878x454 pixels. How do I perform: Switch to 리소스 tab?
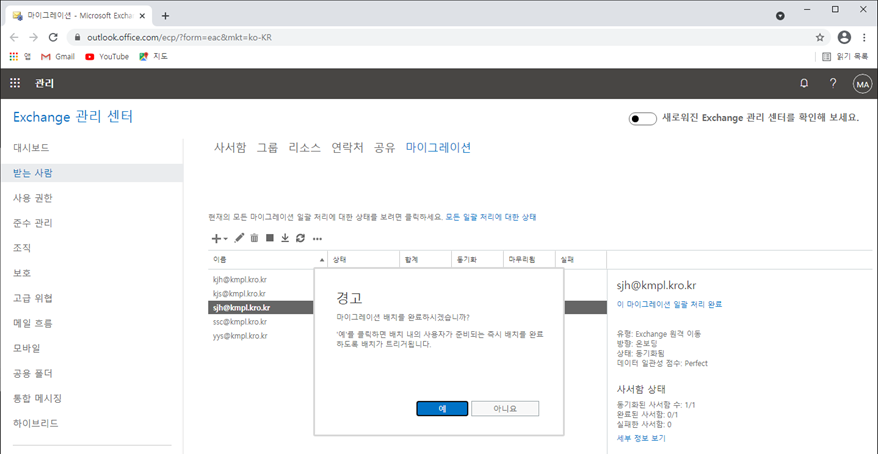(305, 148)
